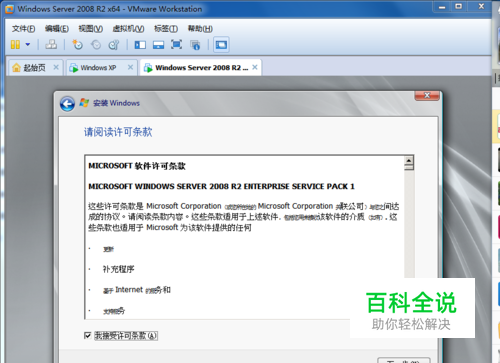Click the license text scroll up arrow
The width and height of the screenshot is (500, 363).
point(409,161)
